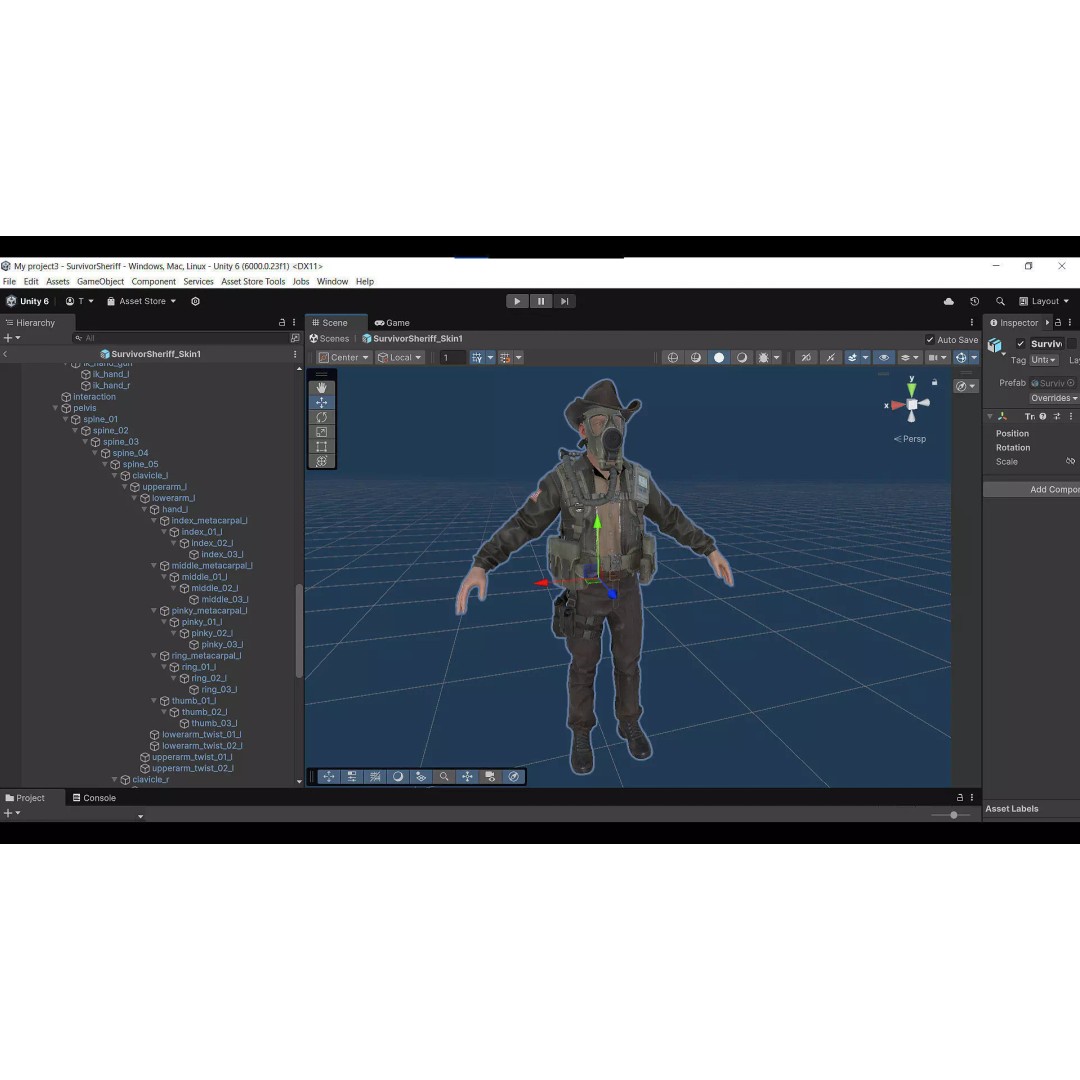Open the Layout dropdown
The width and height of the screenshot is (1080, 1080).
[x=1044, y=301]
